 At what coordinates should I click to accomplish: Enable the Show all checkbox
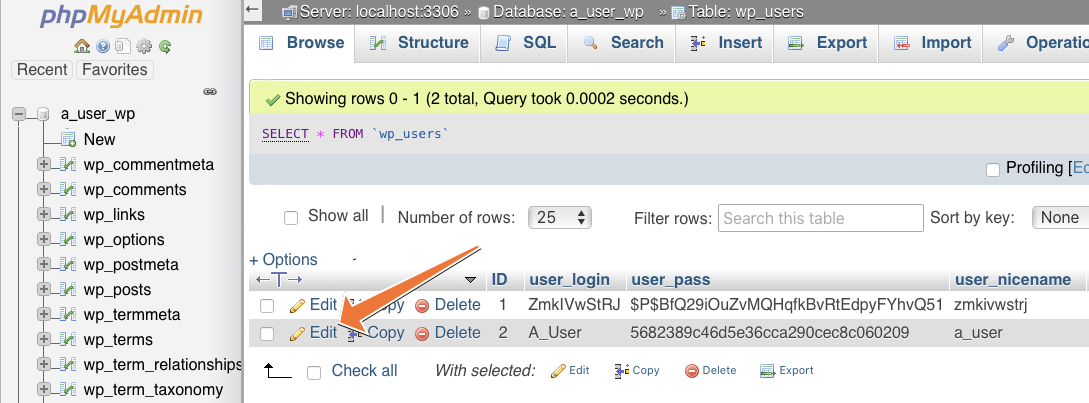(x=291, y=217)
